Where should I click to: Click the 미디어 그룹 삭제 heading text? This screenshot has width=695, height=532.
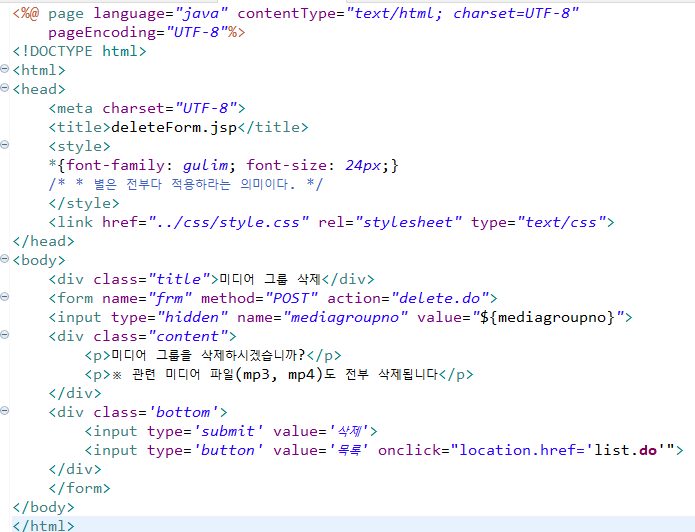coord(270,279)
